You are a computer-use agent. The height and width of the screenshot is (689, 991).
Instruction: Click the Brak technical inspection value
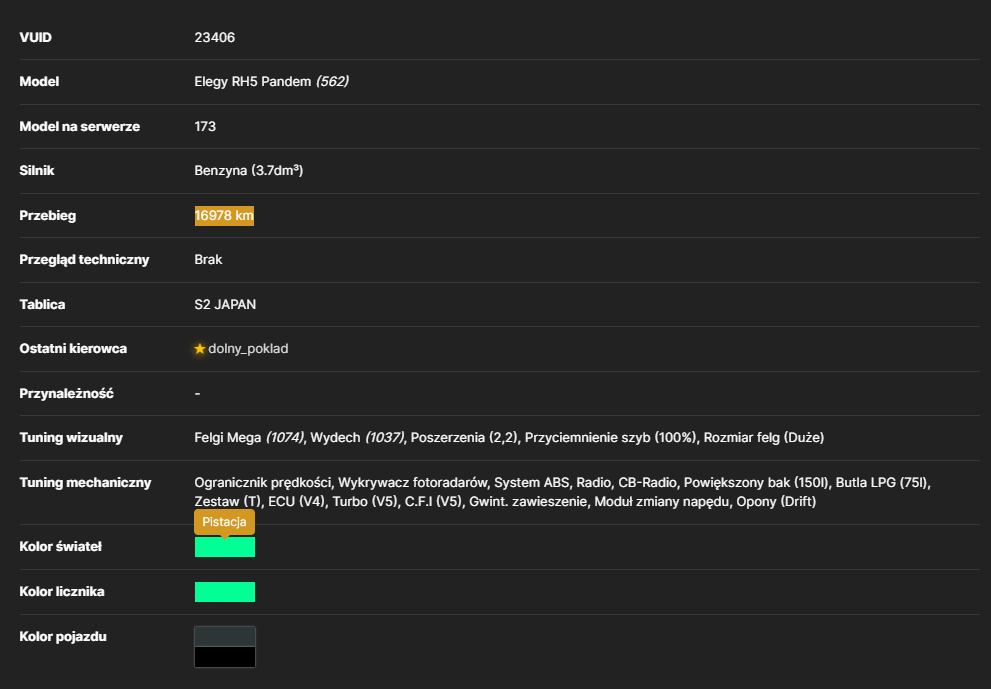[209, 260]
